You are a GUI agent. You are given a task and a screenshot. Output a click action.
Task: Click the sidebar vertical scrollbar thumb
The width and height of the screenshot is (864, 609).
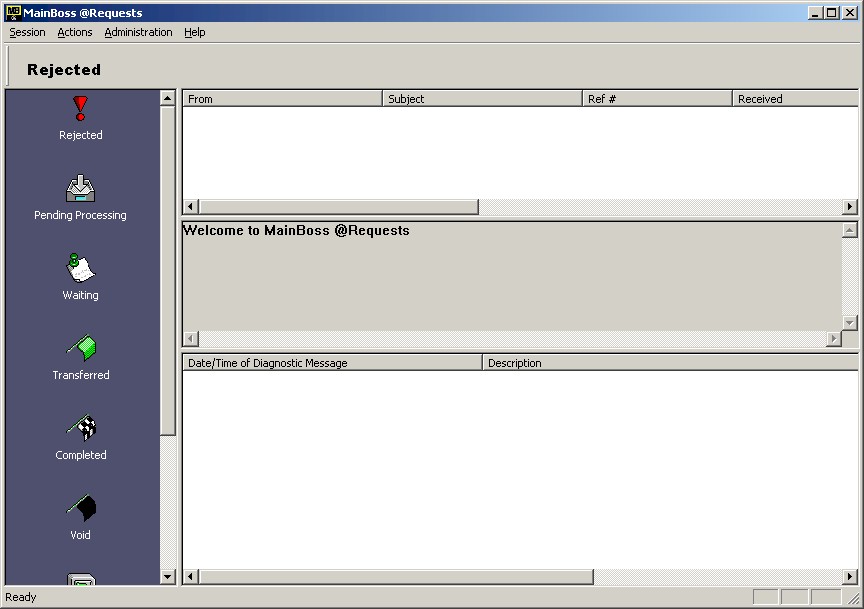point(168,271)
